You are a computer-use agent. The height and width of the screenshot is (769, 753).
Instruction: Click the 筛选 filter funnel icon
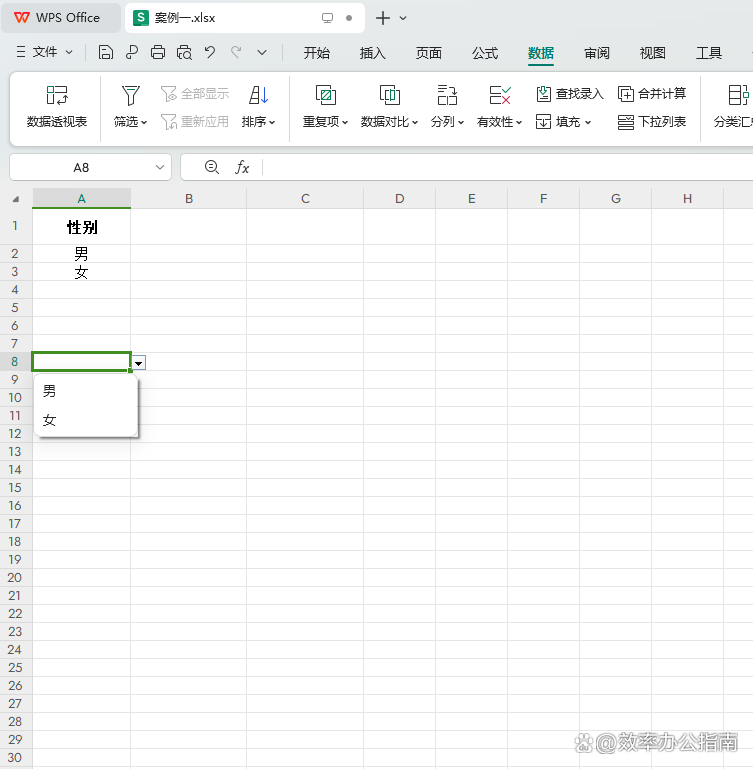[x=130, y=95]
